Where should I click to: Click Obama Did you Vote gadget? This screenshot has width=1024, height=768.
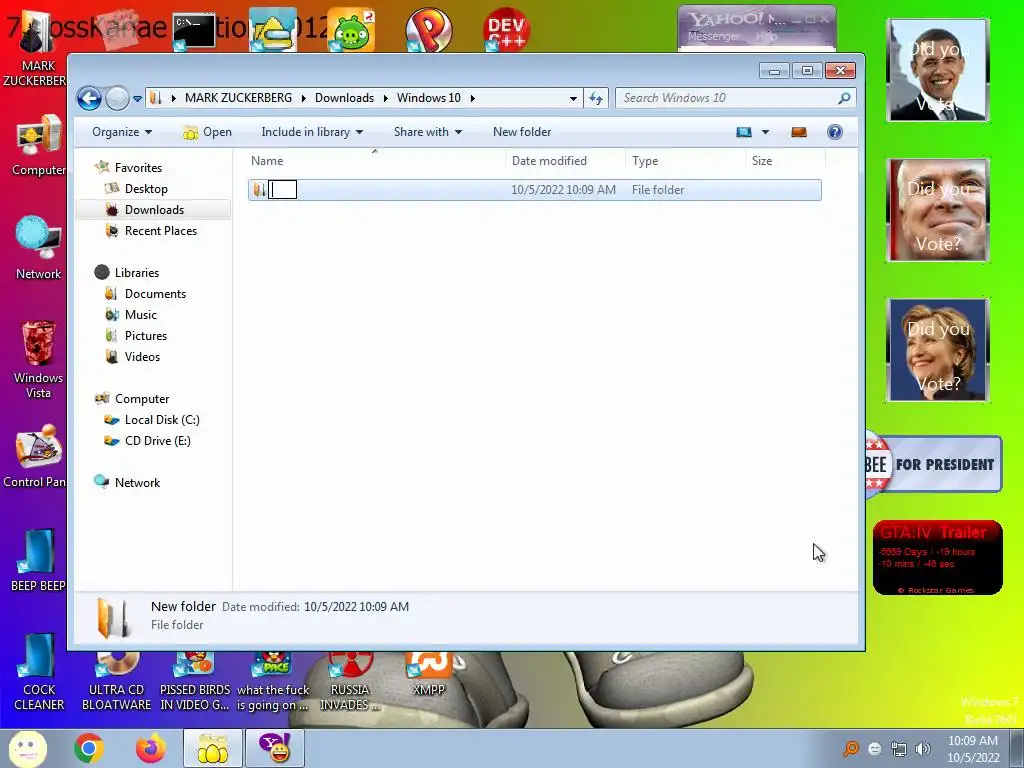pos(938,70)
